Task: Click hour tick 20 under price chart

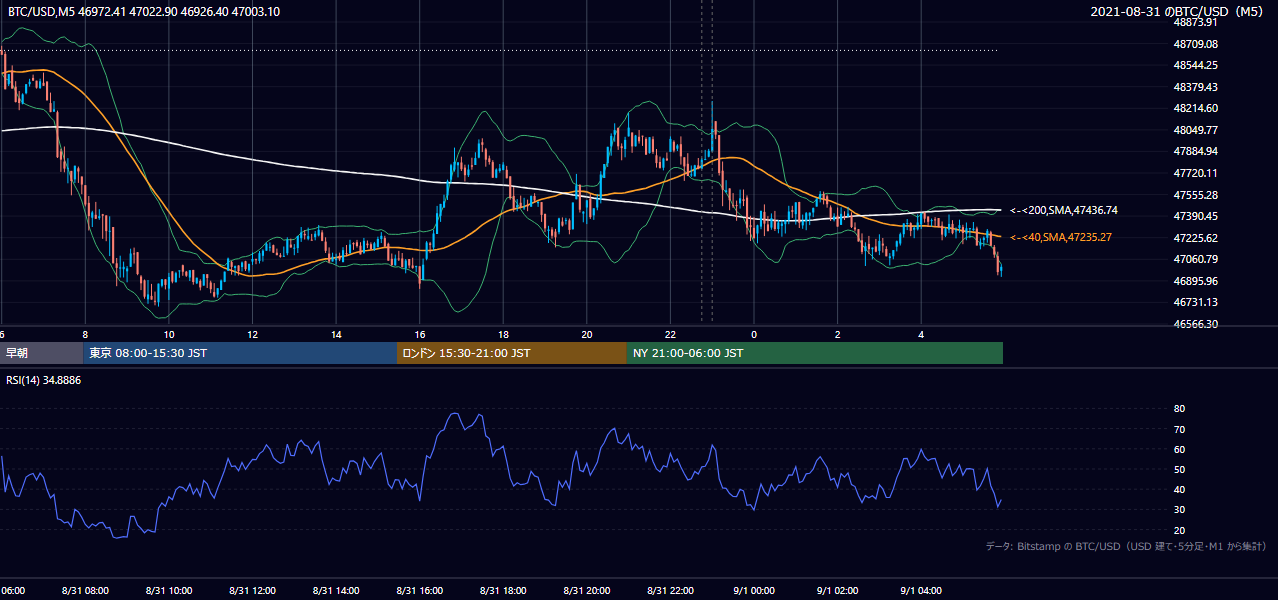Action: pyautogui.click(x=587, y=334)
